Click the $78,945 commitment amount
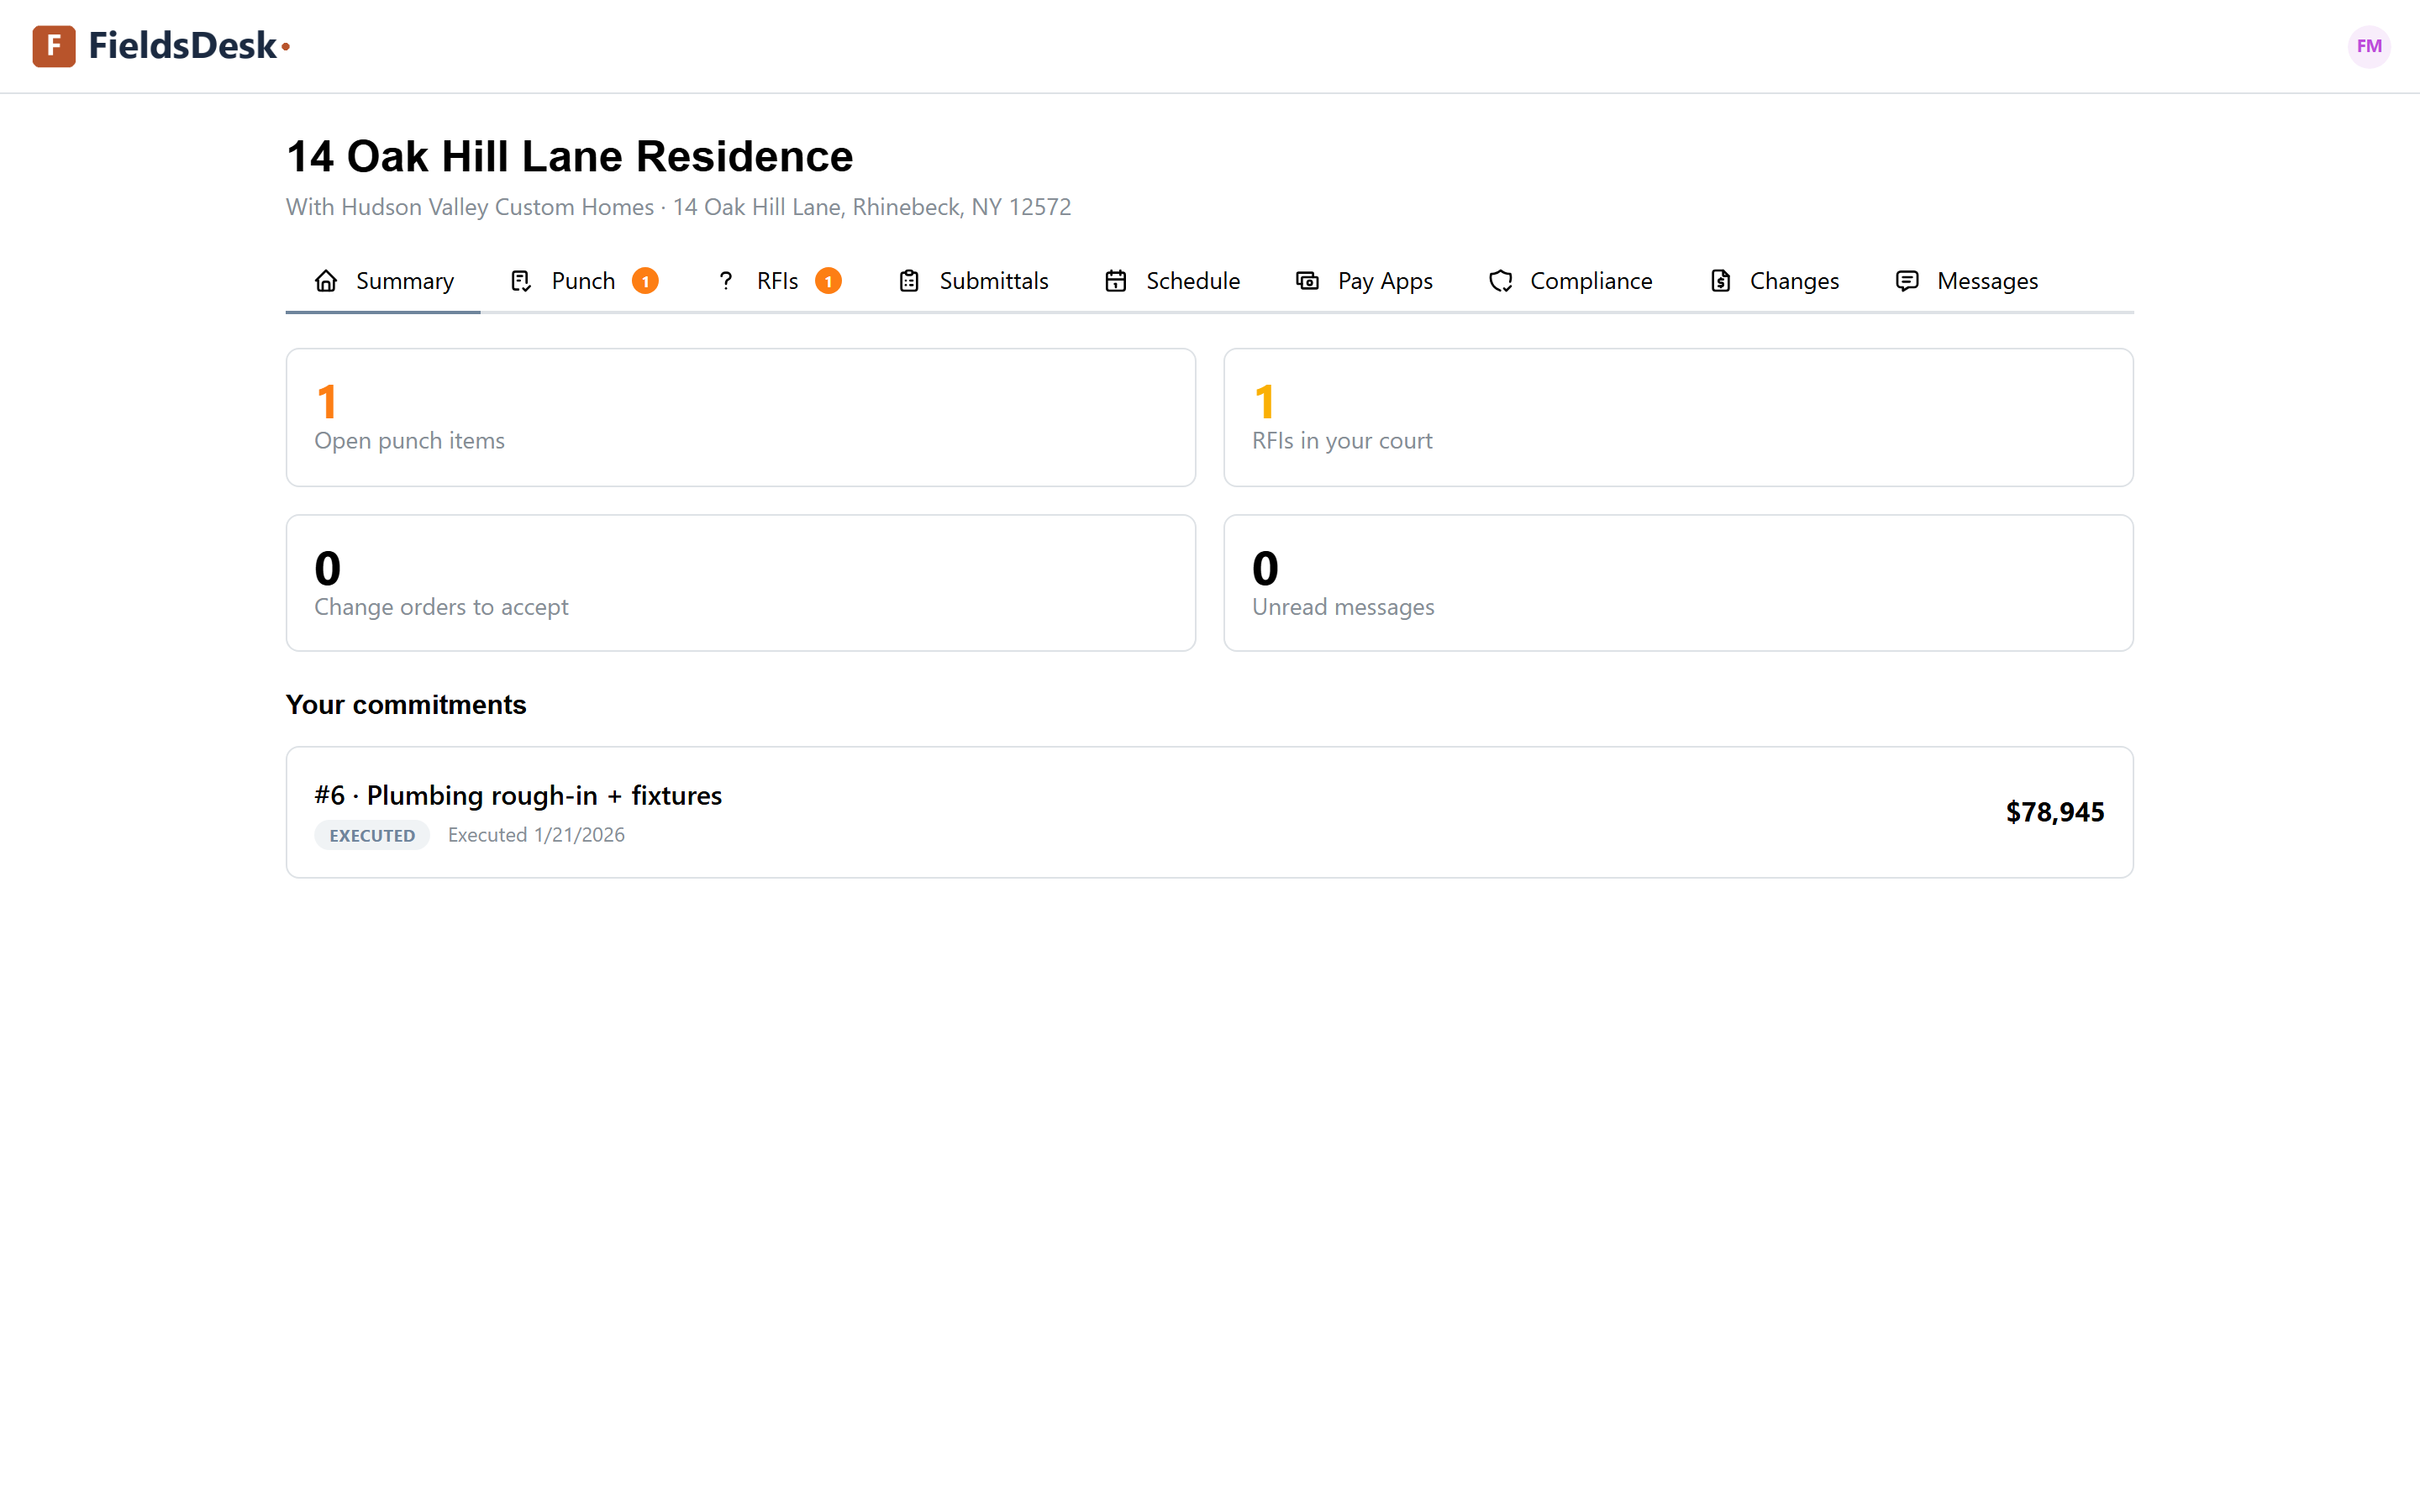Image resolution: width=2420 pixels, height=1512 pixels. [x=2054, y=812]
